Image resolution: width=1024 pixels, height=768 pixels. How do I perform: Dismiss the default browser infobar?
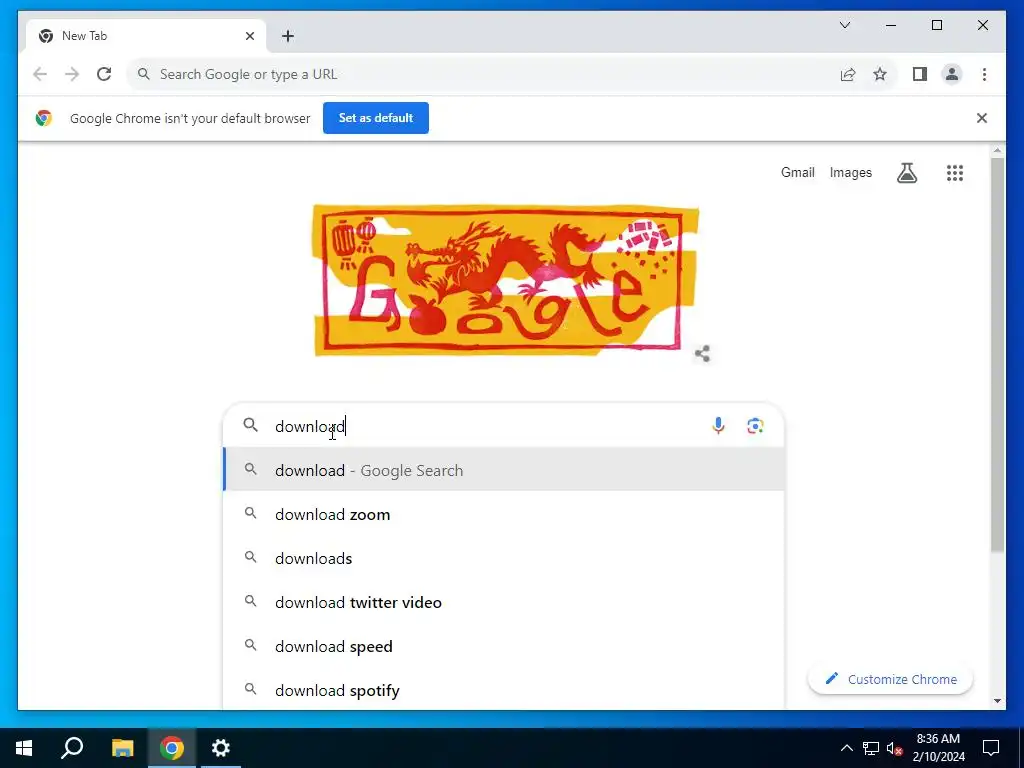pyautogui.click(x=982, y=118)
